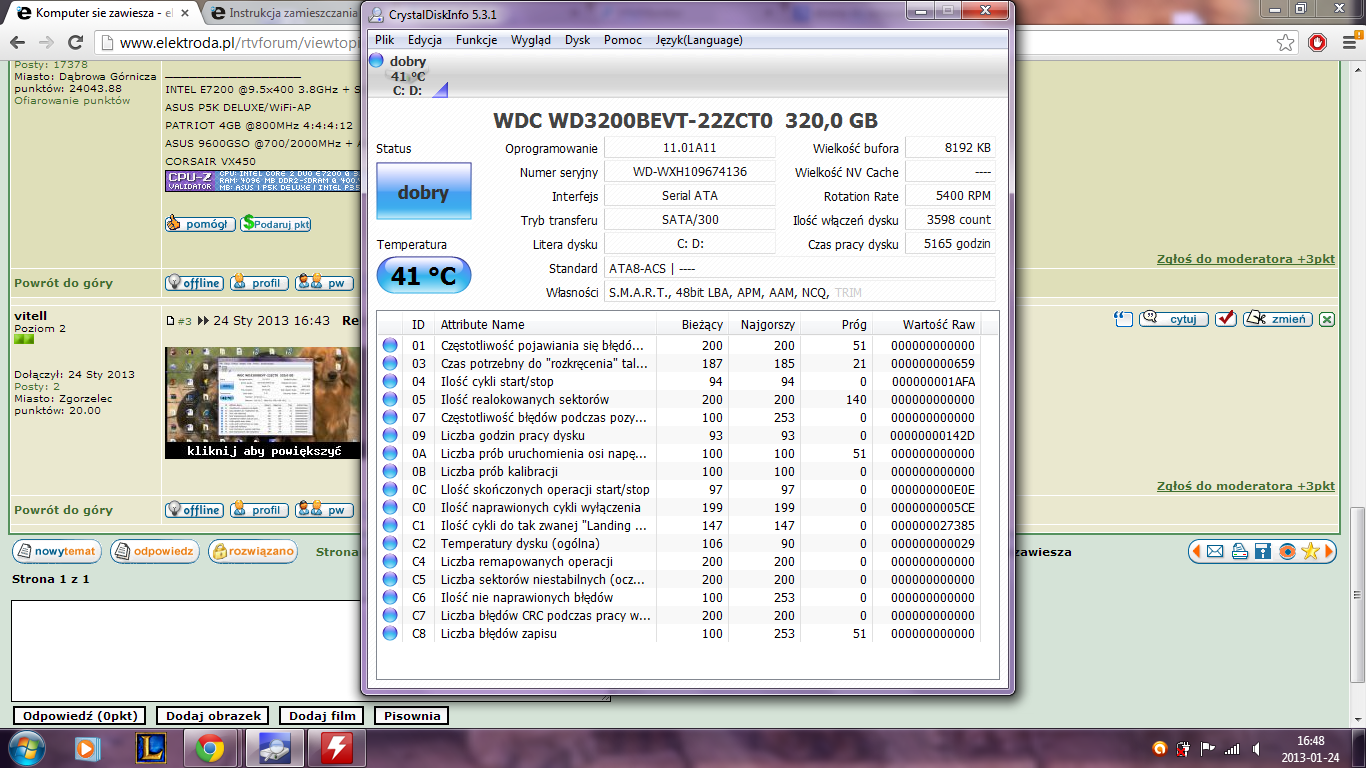Viewport: 1366px width, 768px height.
Task: Open the Dysk menu
Action: [578, 40]
